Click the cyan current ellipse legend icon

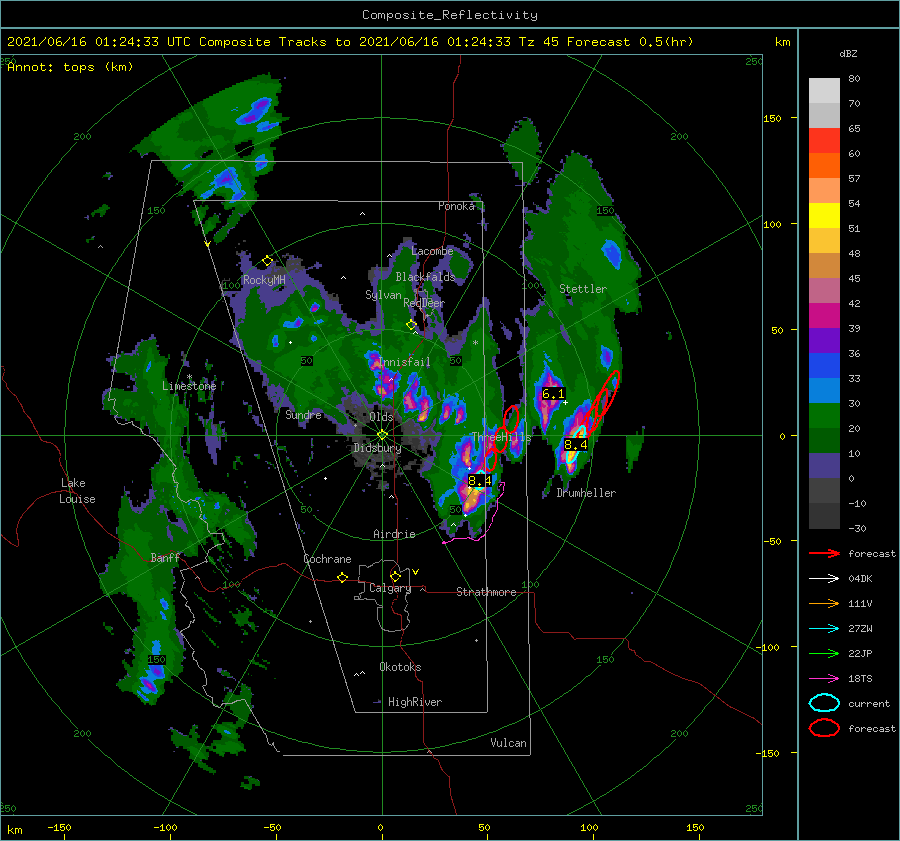coord(824,703)
